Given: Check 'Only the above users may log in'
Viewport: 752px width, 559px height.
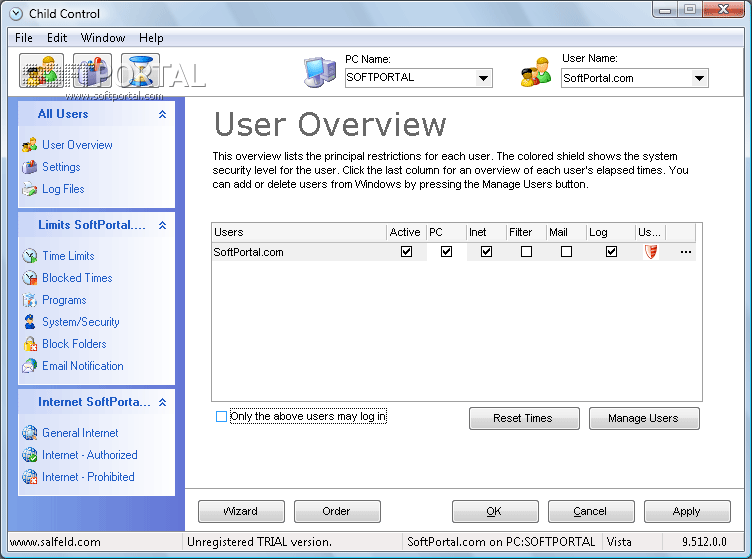Looking at the screenshot, I should tap(221, 417).
